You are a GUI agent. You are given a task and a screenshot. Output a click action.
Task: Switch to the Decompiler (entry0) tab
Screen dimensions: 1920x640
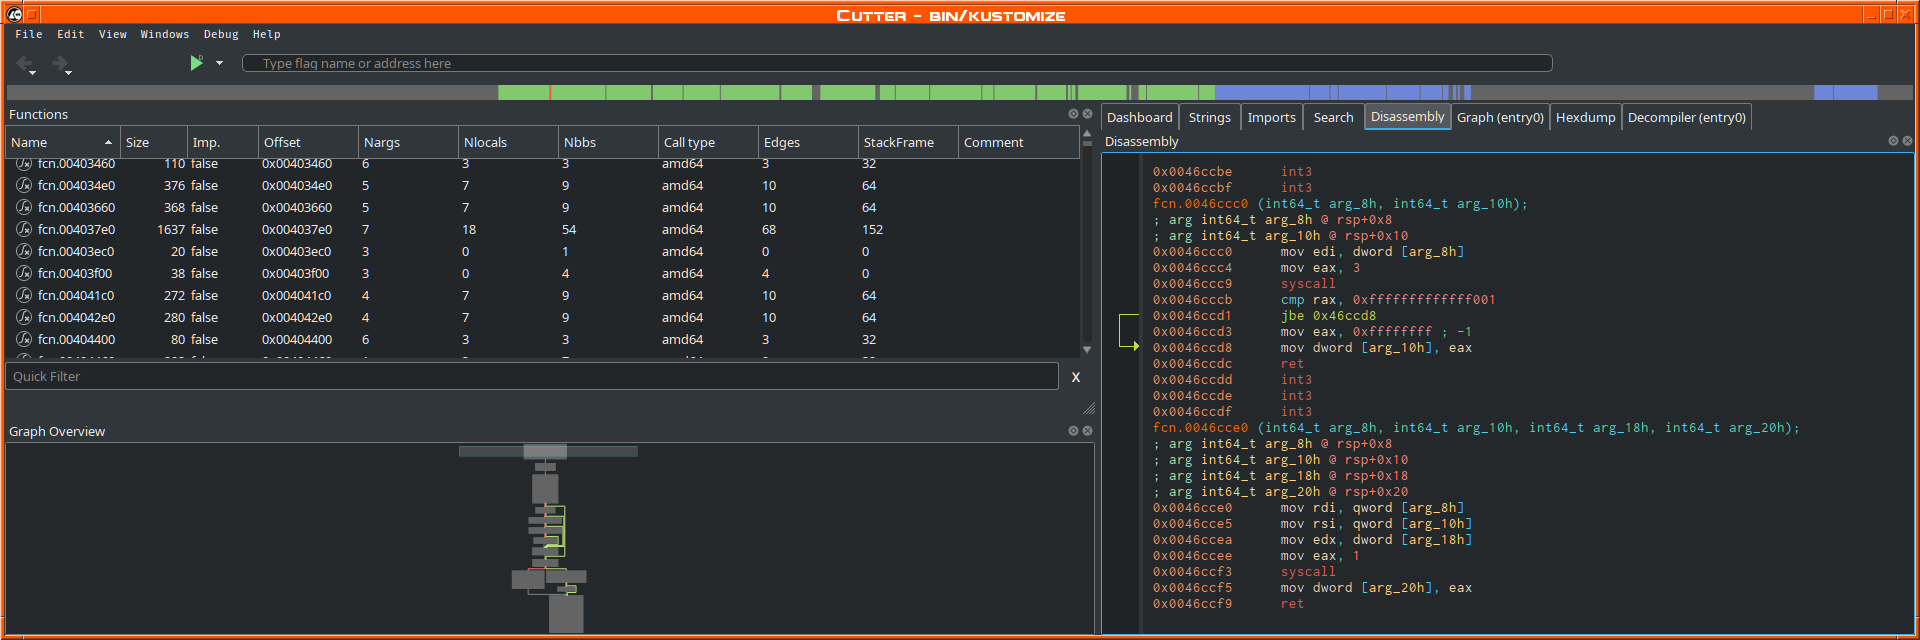(1686, 117)
